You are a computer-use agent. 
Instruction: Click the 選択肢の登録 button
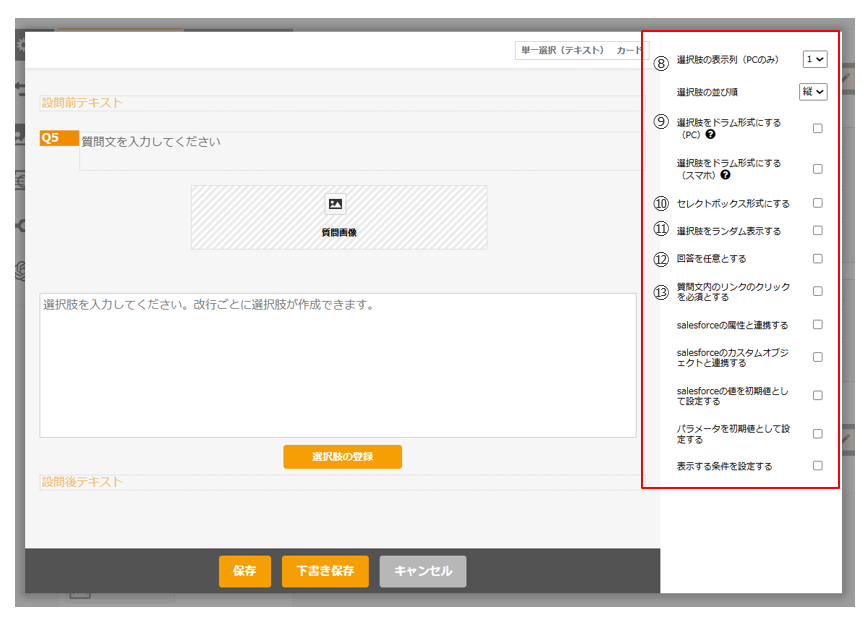point(343,457)
